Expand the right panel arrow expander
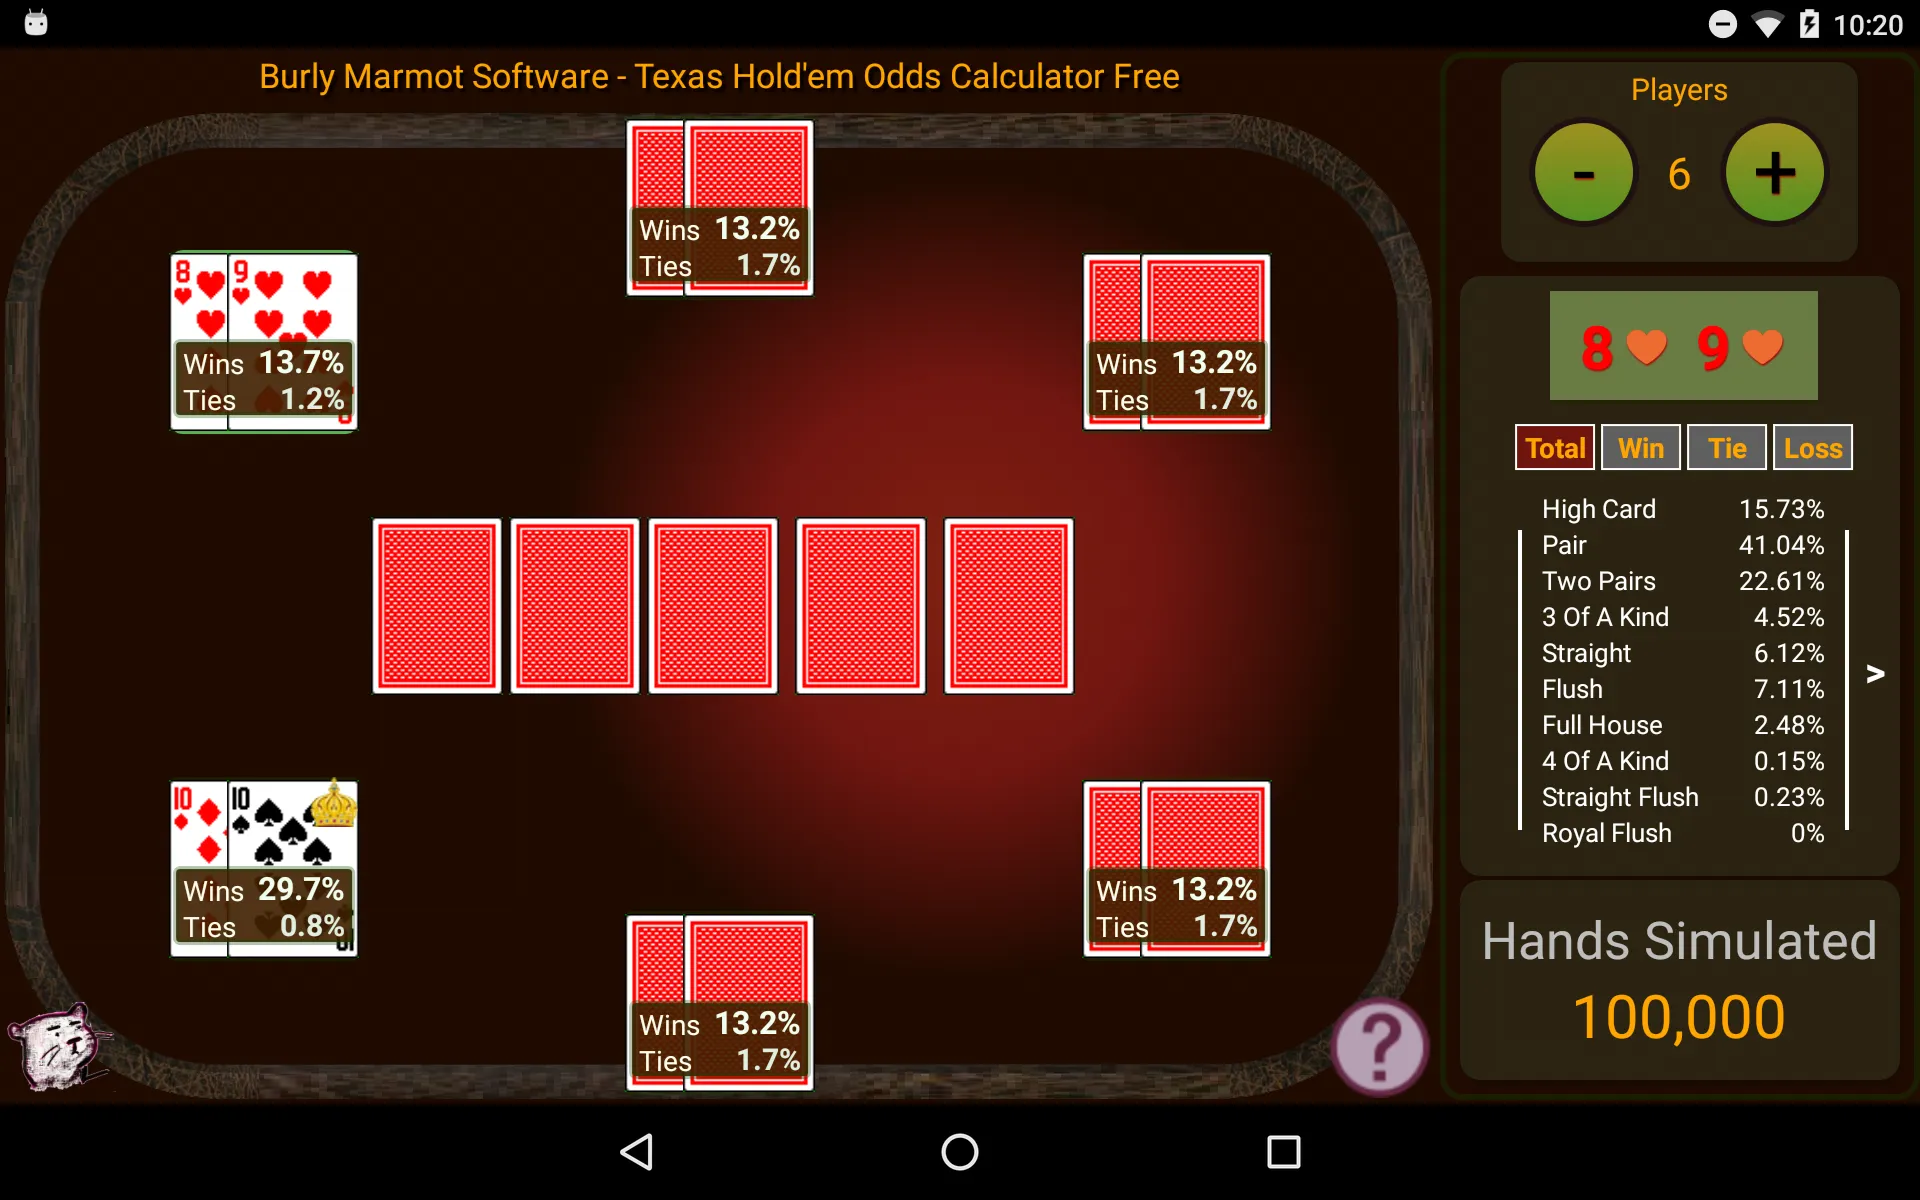Viewport: 1920px width, 1200px height. [1876, 673]
